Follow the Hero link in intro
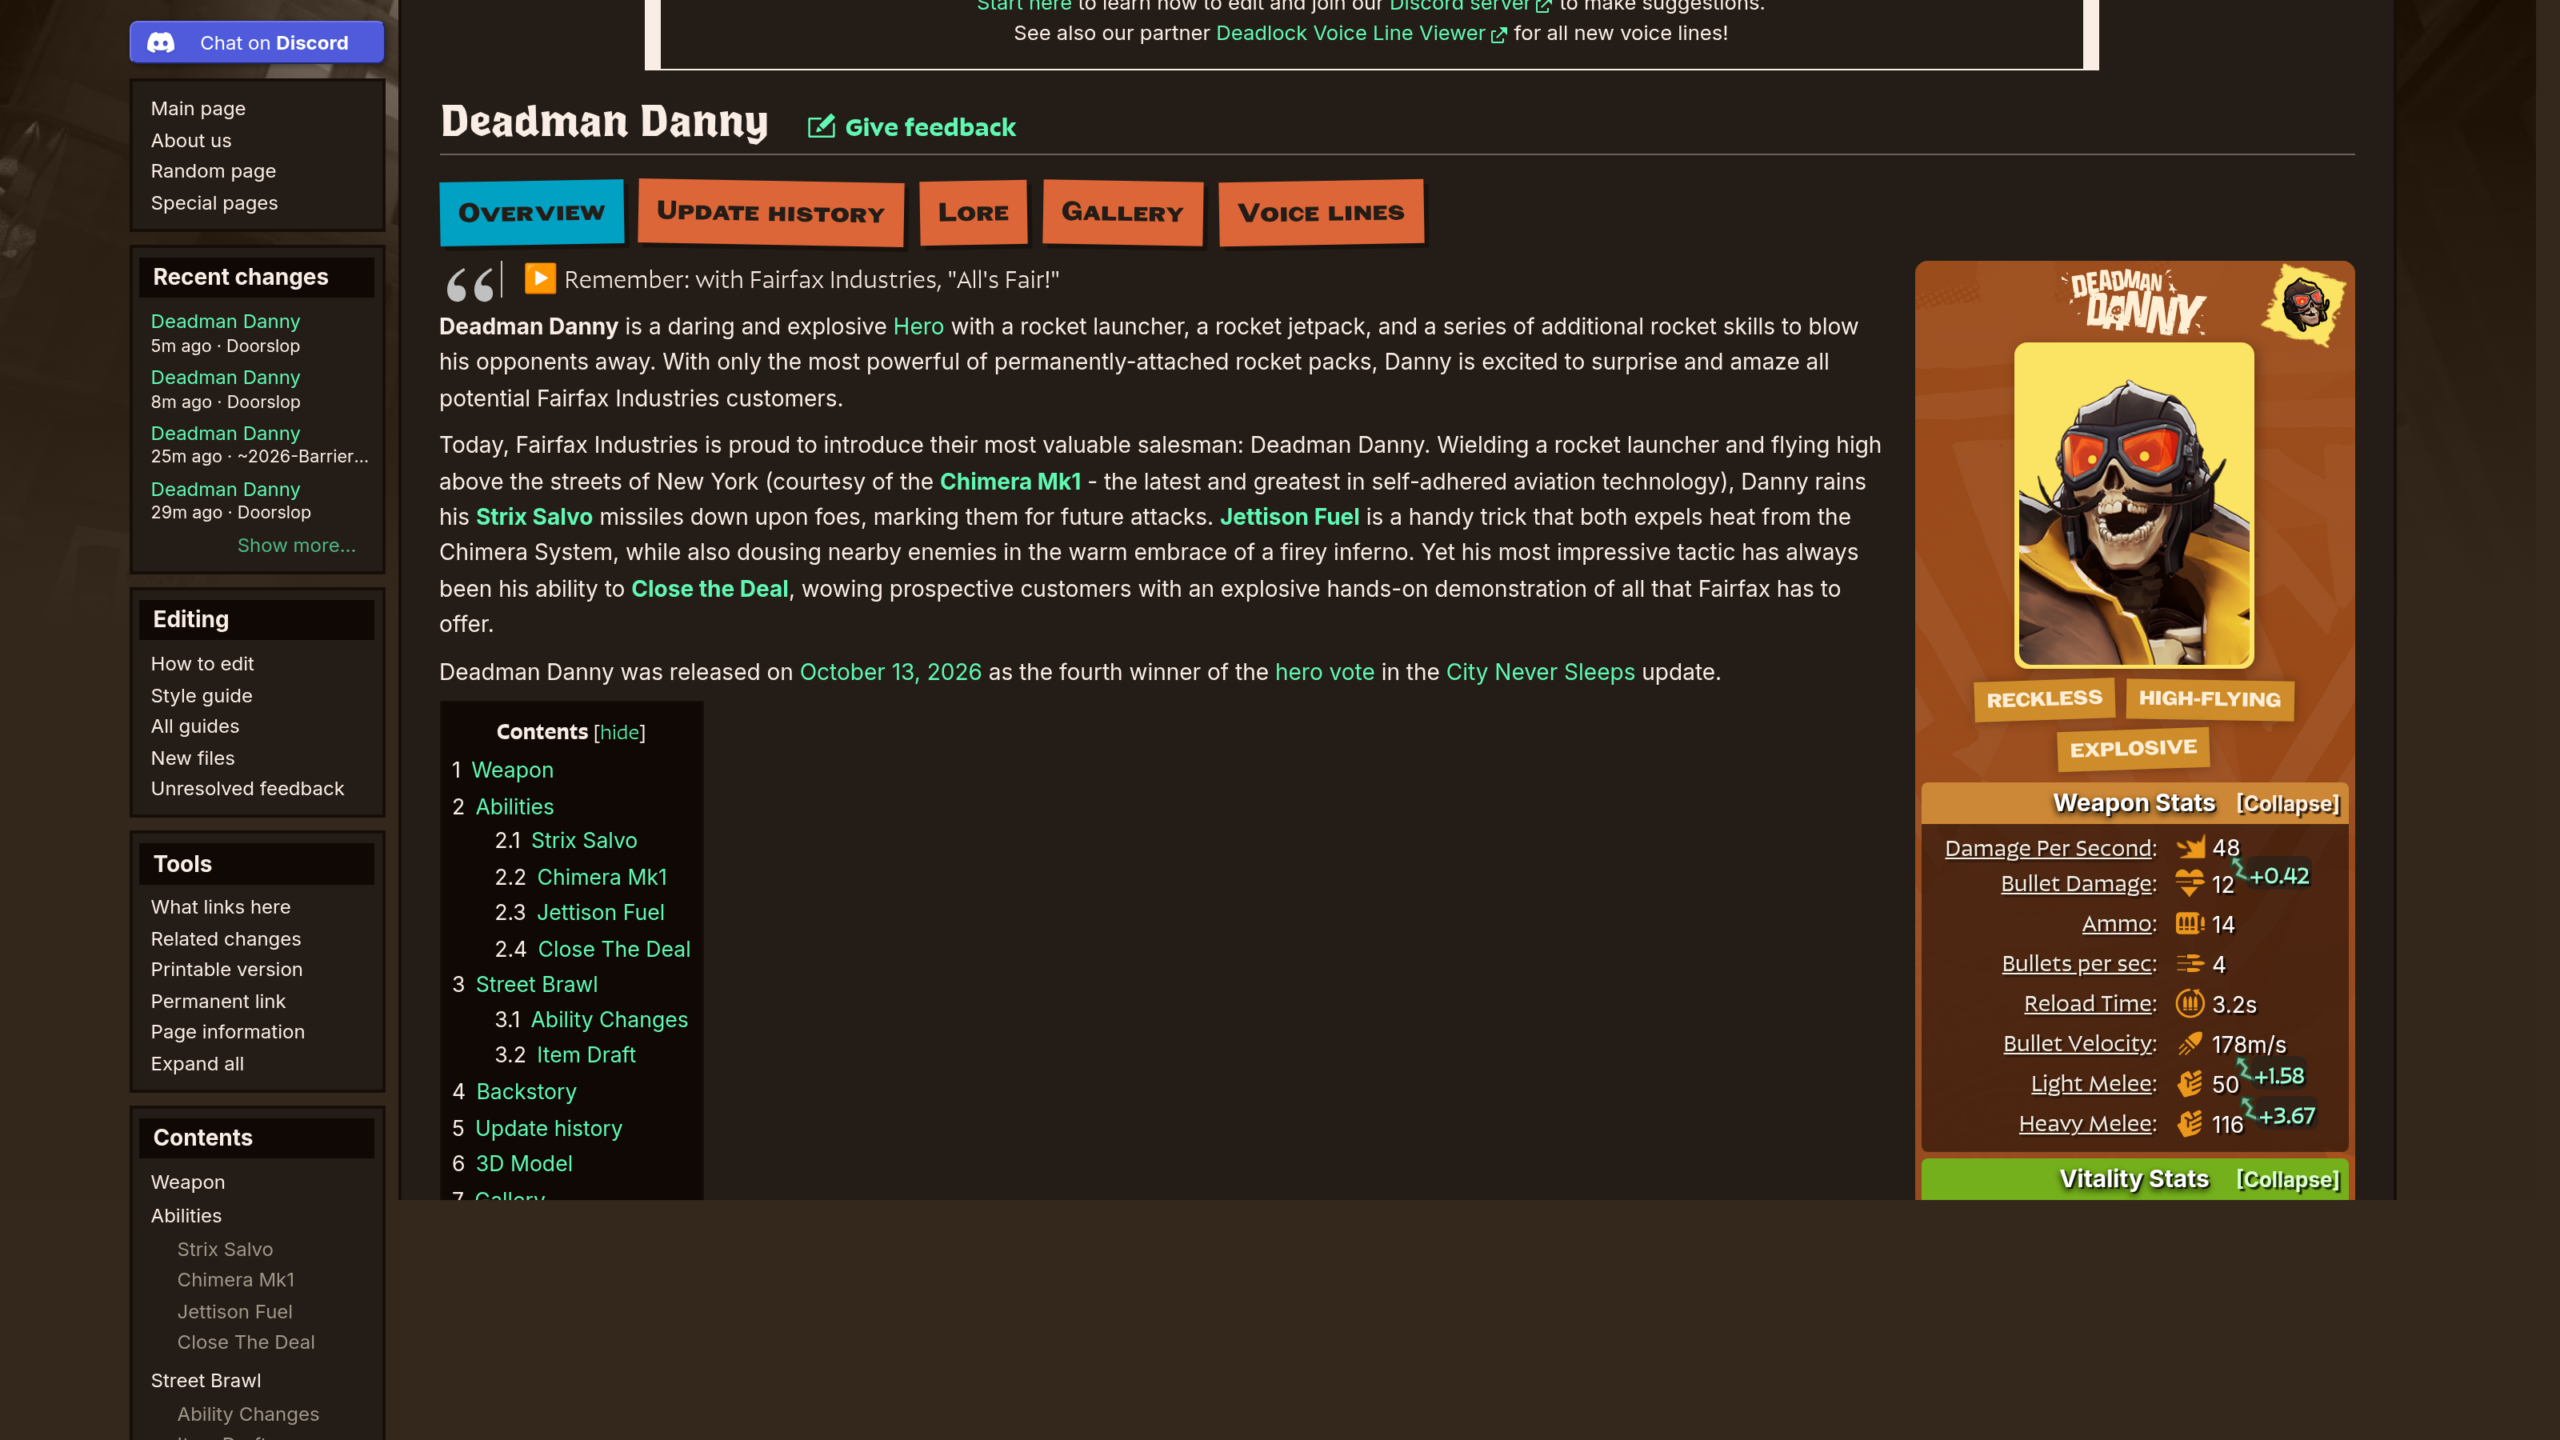This screenshot has height=1440, width=2560. point(918,327)
